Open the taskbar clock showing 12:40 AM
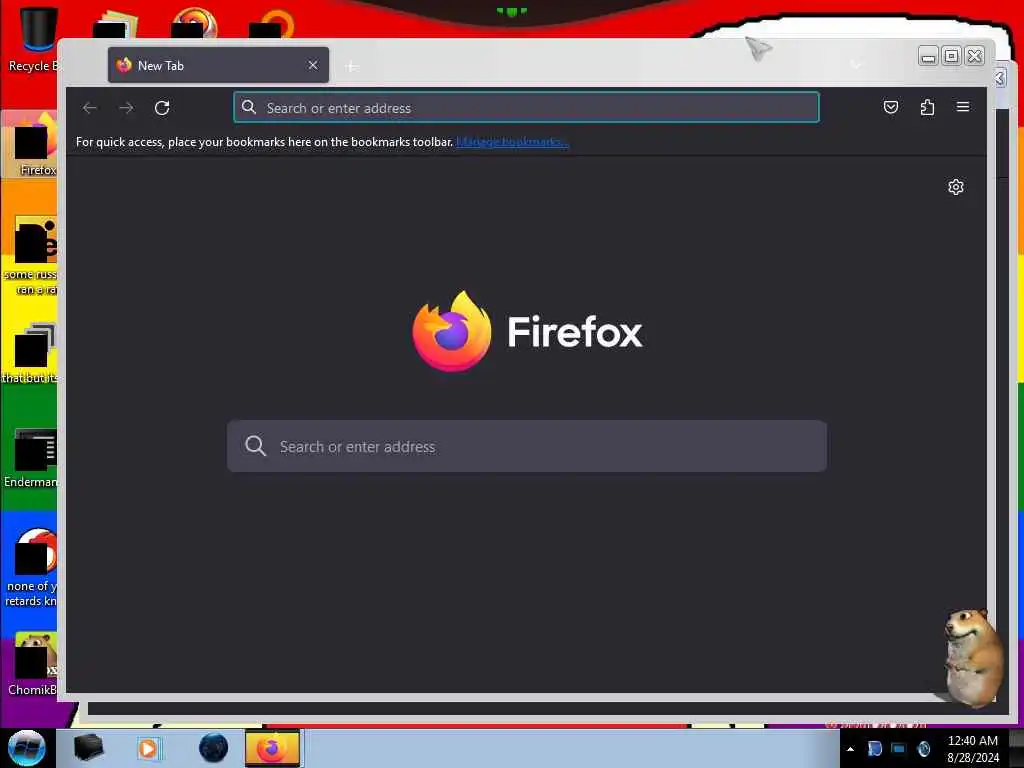The width and height of the screenshot is (1024, 768). pos(972,748)
